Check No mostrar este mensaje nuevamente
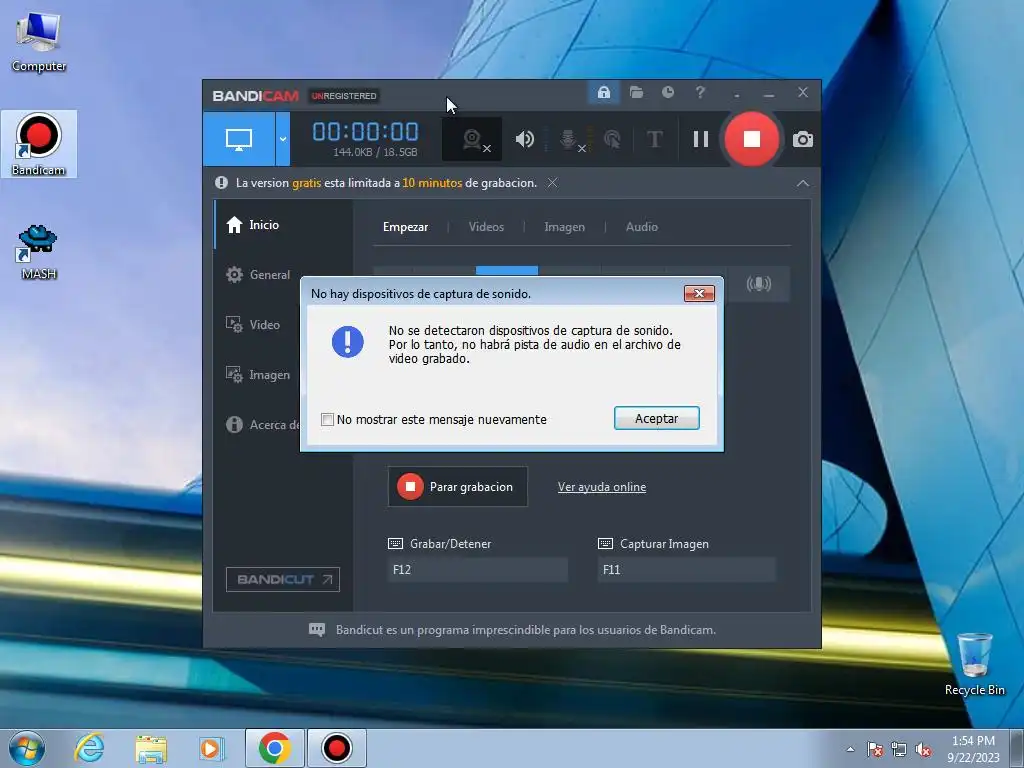The width and height of the screenshot is (1024, 768). click(x=327, y=419)
